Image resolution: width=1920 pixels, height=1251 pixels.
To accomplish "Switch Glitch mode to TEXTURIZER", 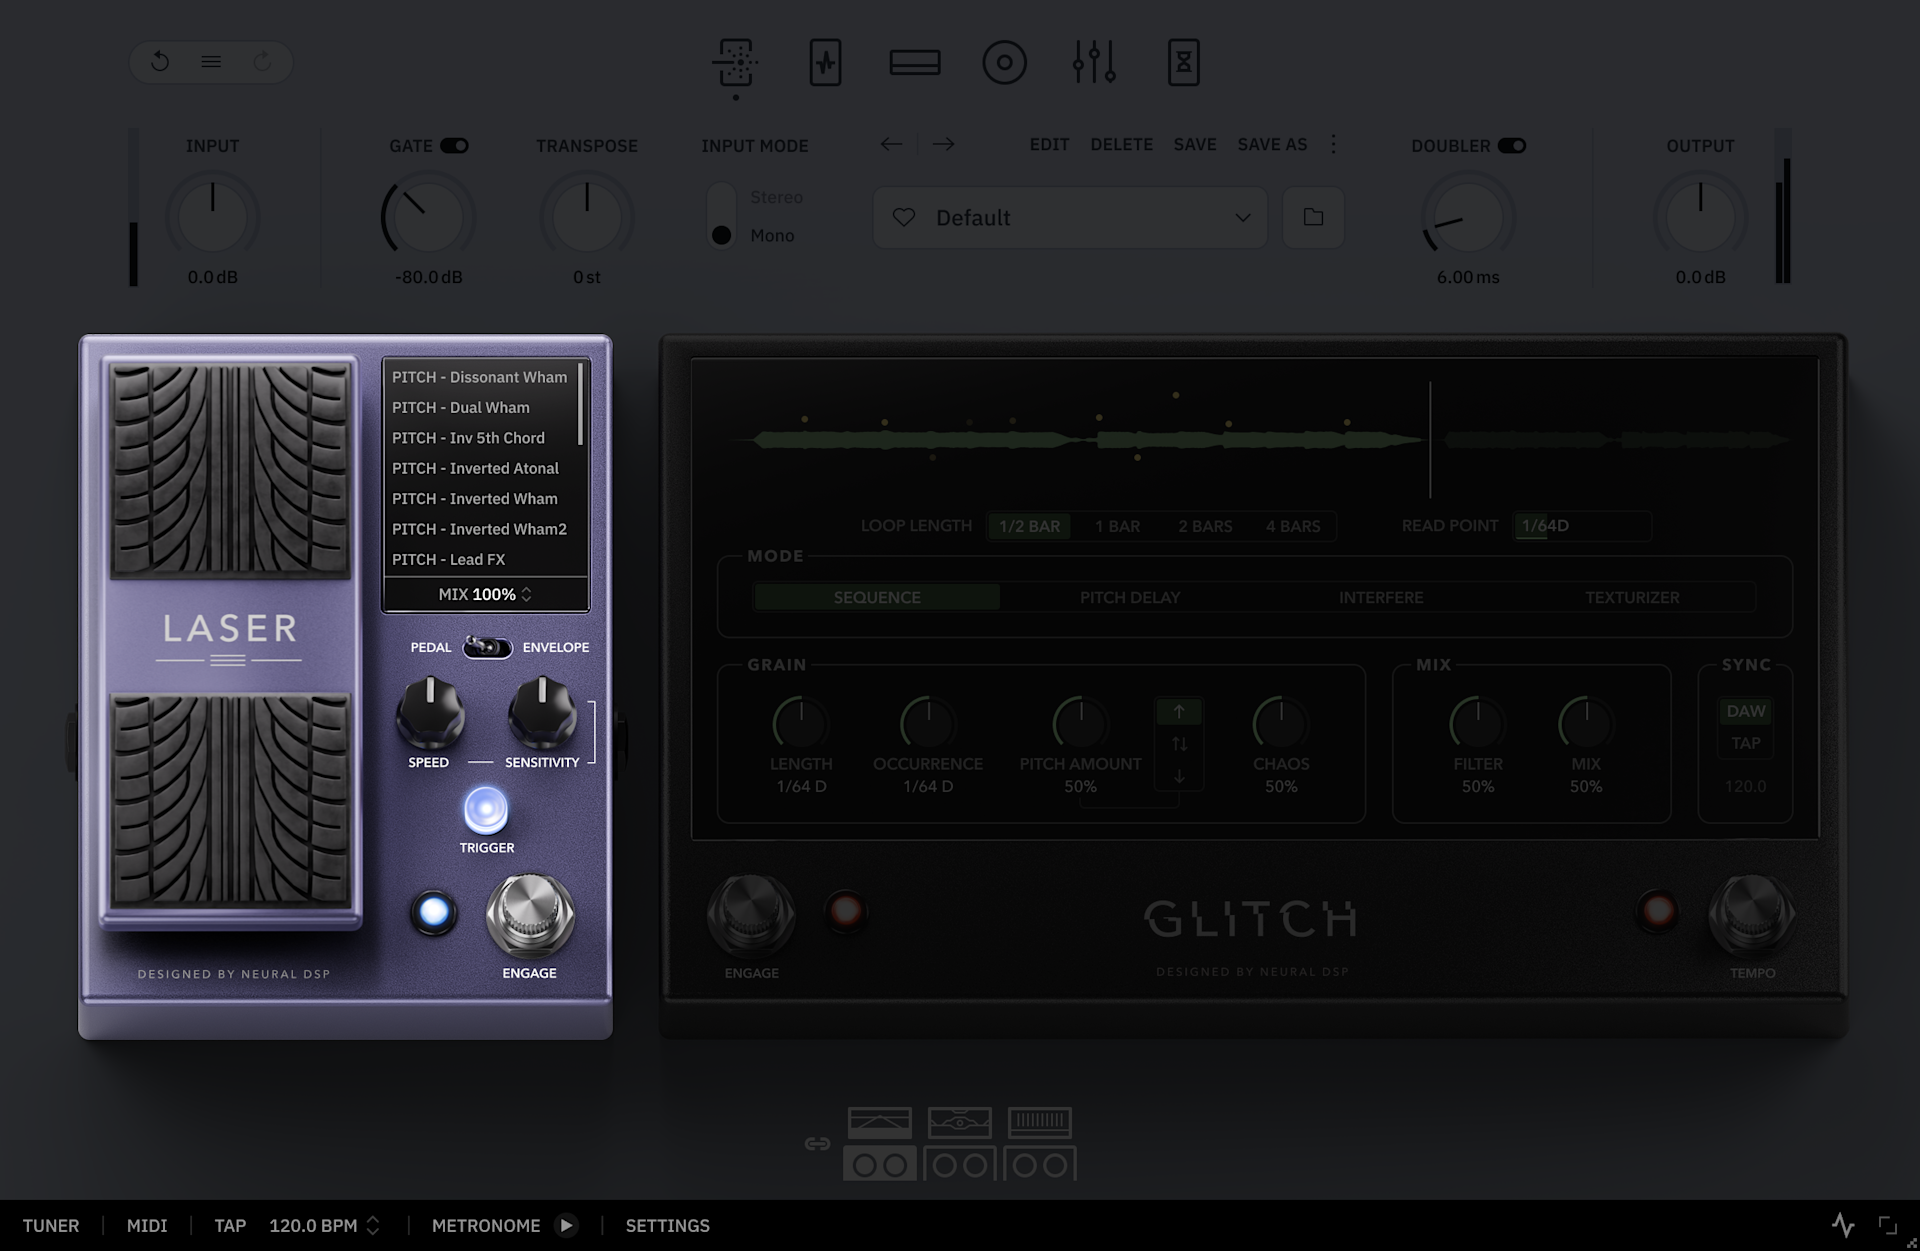I will click(x=1632, y=597).
